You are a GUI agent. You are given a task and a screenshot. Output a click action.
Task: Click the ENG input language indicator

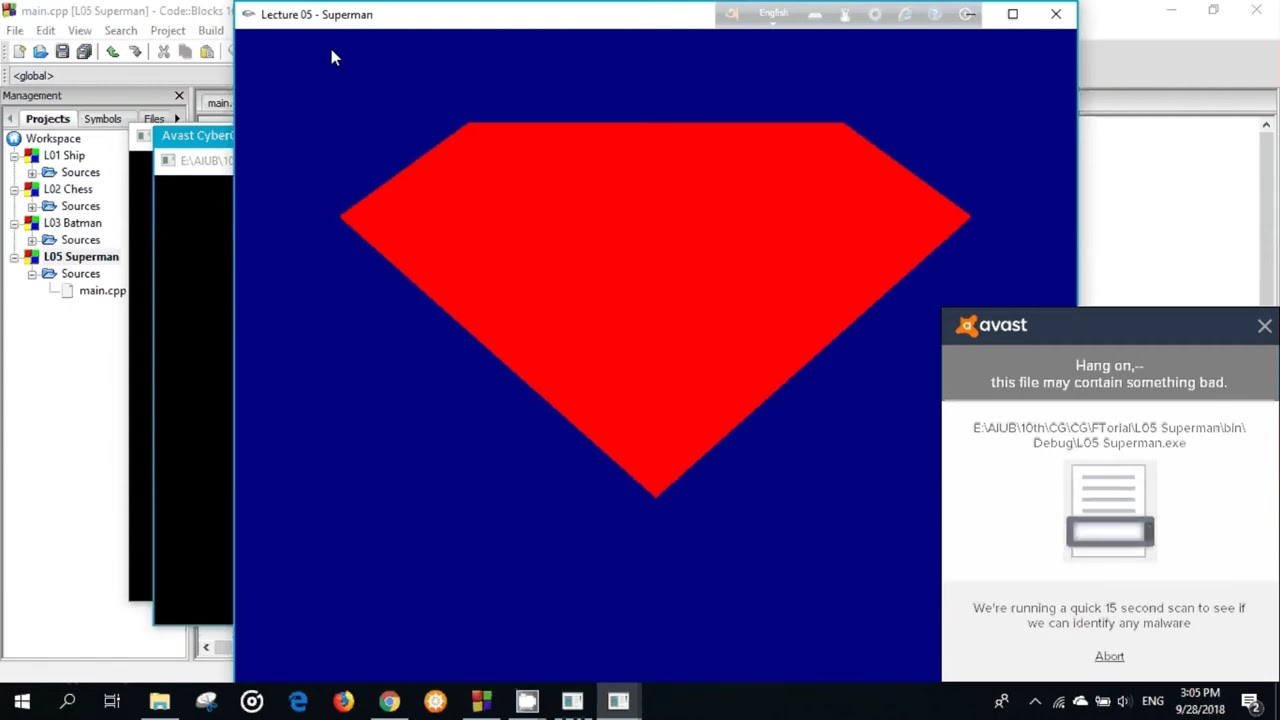tap(1153, 701)
